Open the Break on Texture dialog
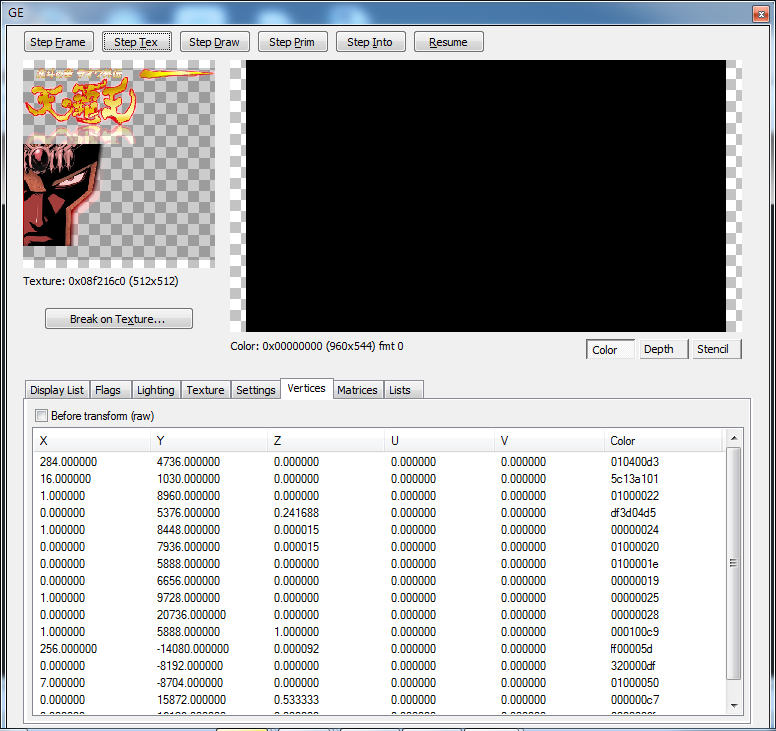Viewport: 776px width, 731px height. 118,319
